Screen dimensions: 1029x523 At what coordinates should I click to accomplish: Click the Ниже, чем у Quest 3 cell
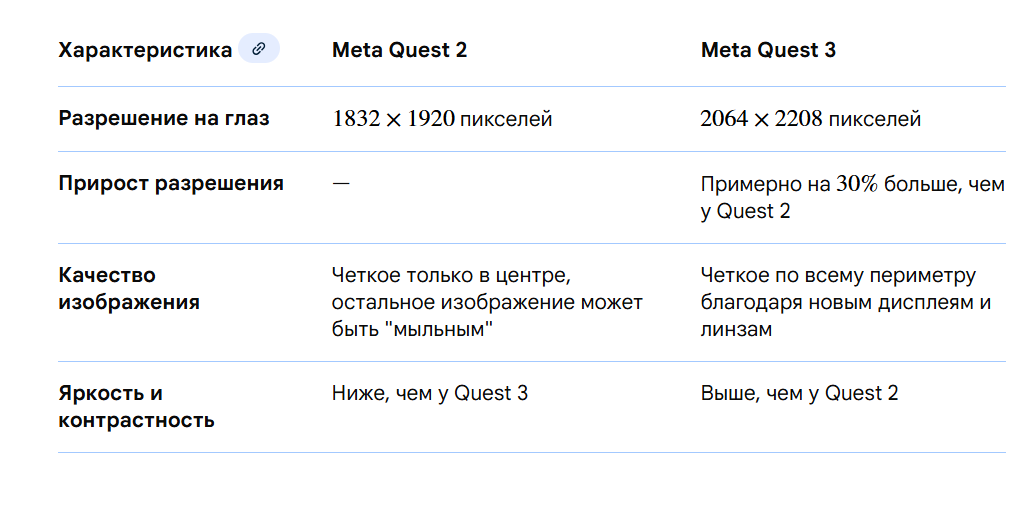(430, 393)
